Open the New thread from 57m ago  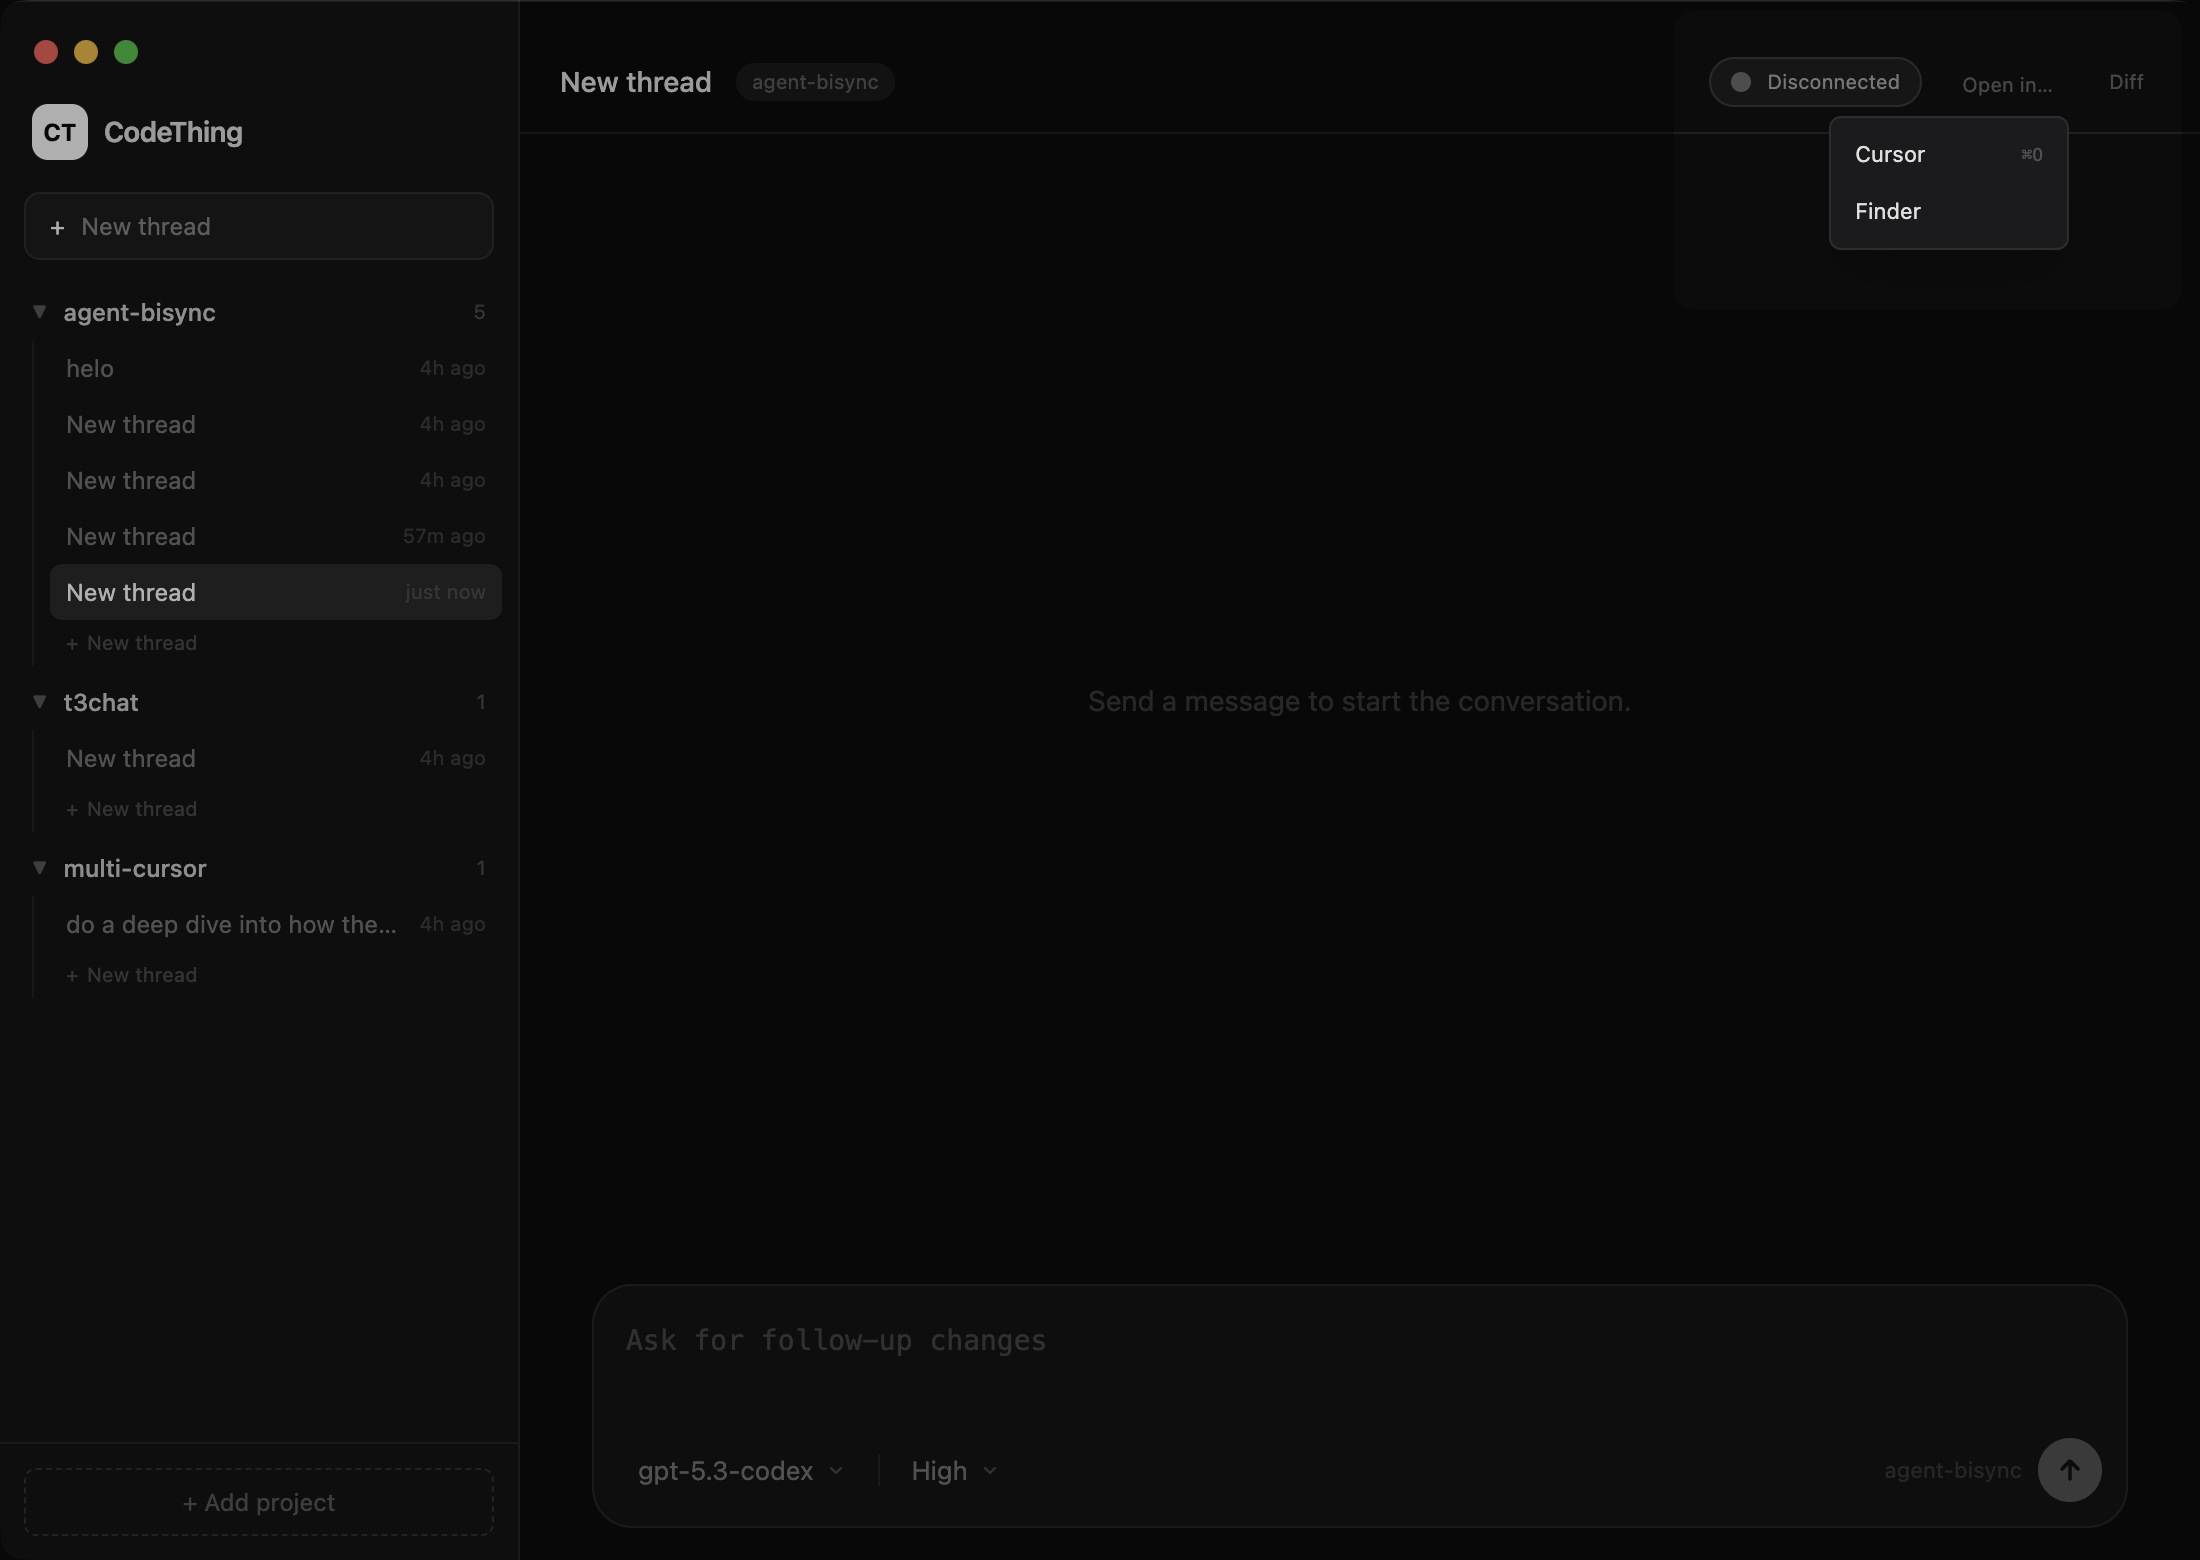(x=276, y=536)
